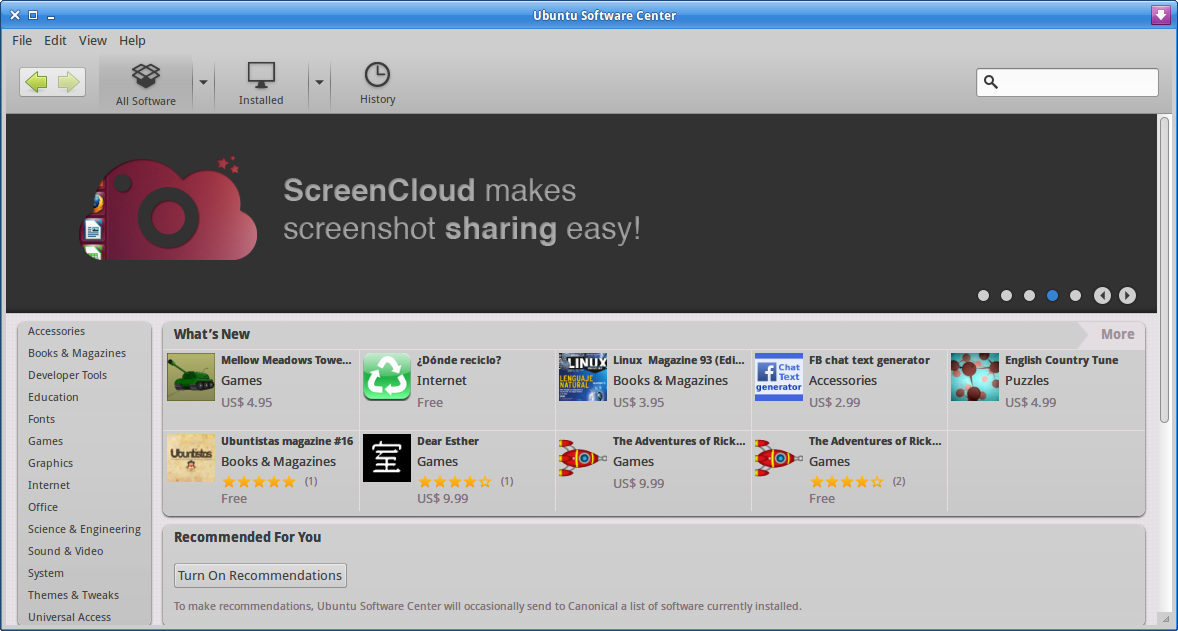Screen dimensions: 1178x631
Task: Click Turn On Recommendations button
Action: click(x=260, y=575)
